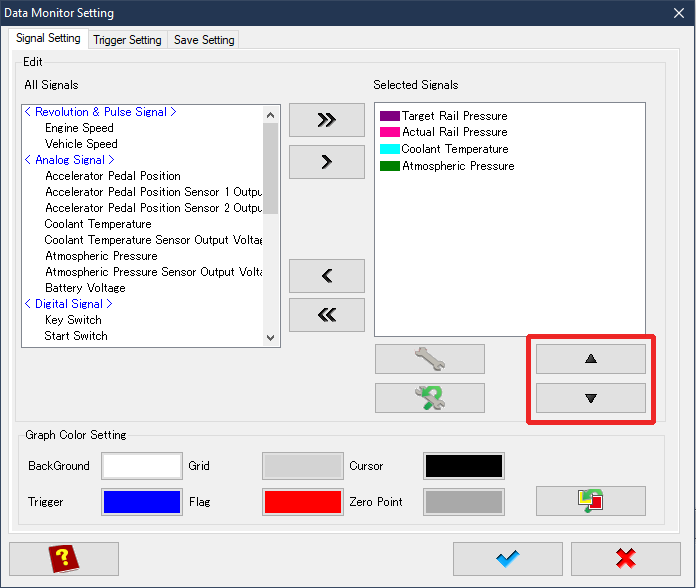Select Accelerator Pedal Position signal
Image resolution: width=696 pixels, height=588 pixels.
113,176
